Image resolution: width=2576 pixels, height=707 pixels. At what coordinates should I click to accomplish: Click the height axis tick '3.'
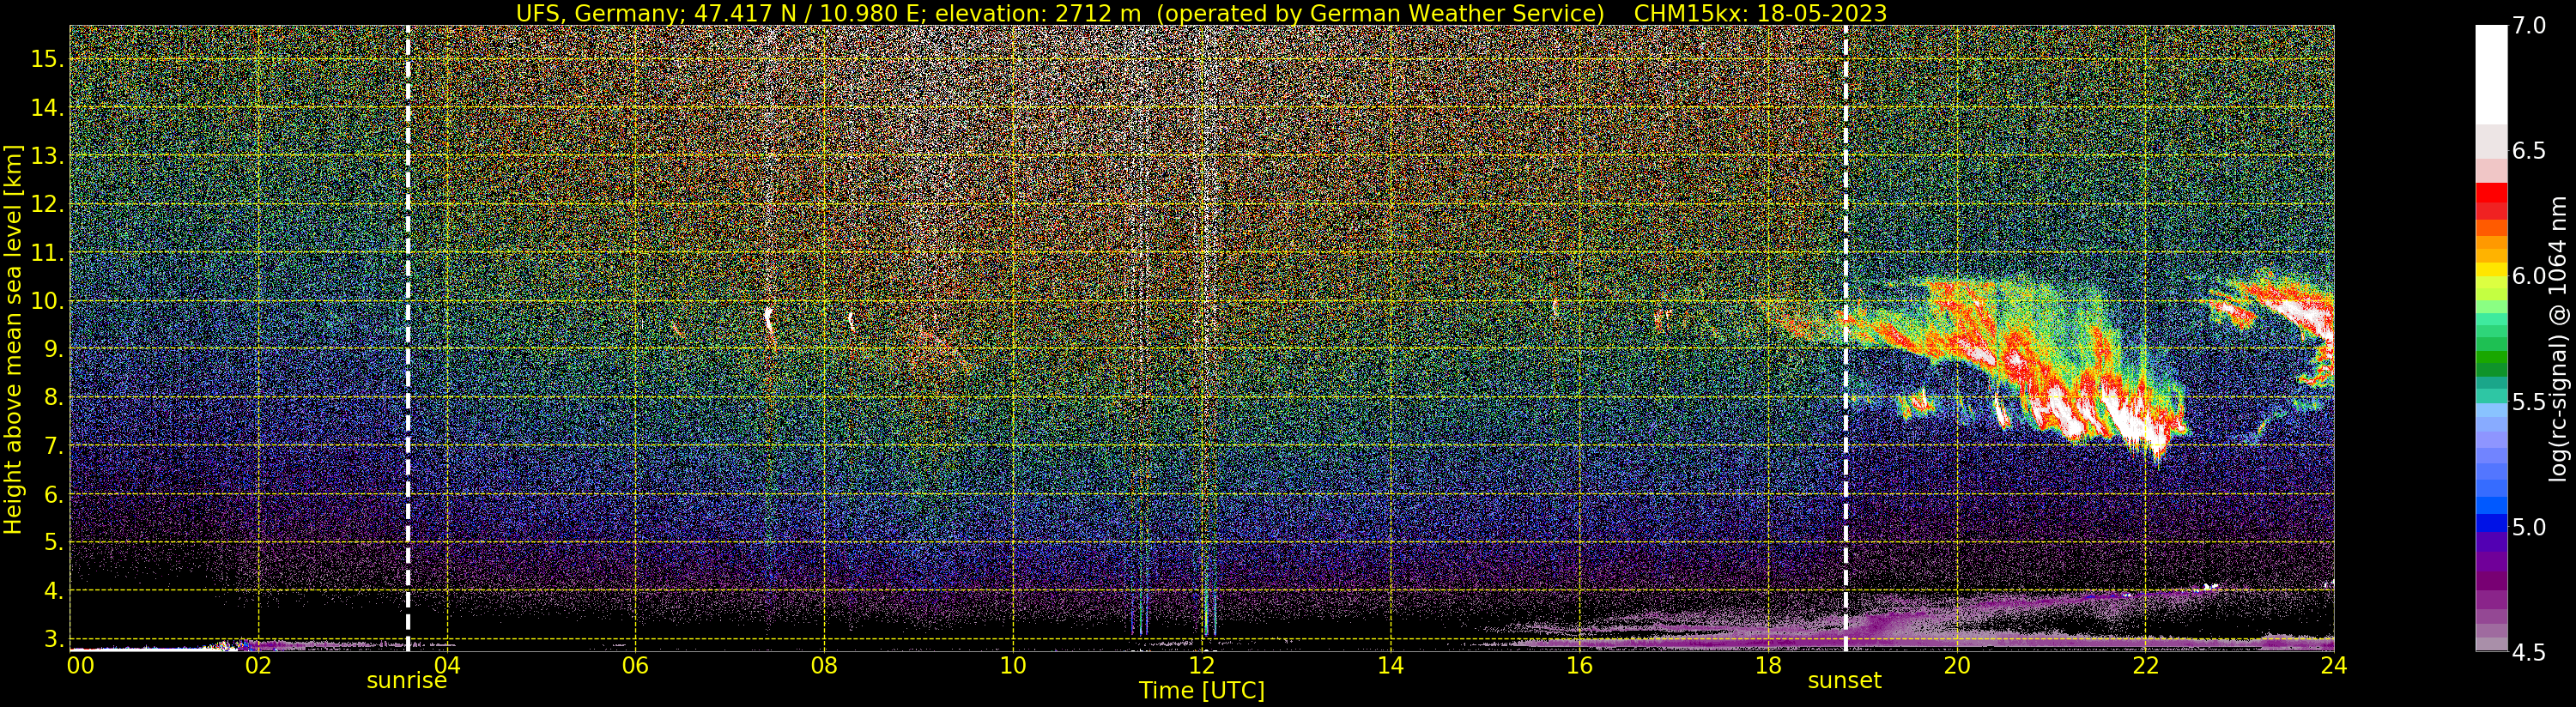pyautogui.click(x=54, y=639)
